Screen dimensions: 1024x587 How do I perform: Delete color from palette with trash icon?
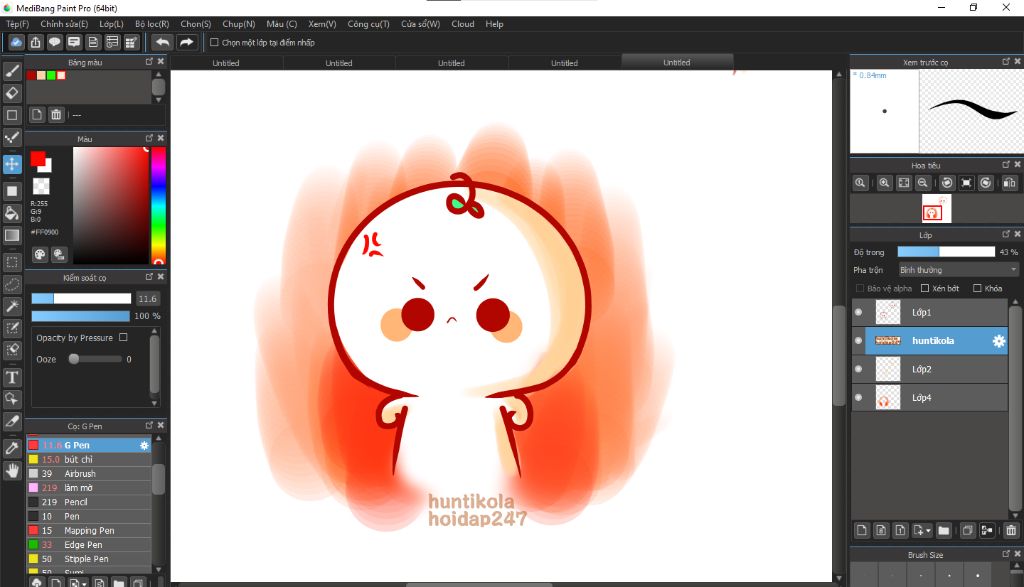(x=56, y=115)
